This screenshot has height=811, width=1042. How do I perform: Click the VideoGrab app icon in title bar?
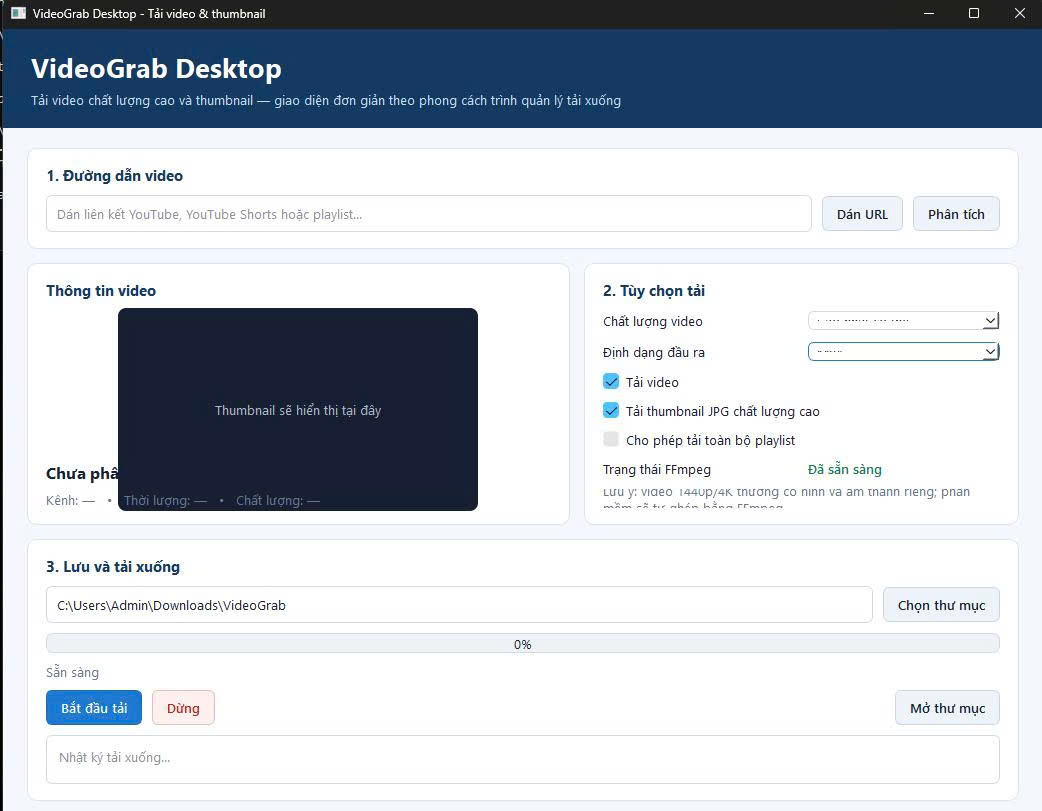pos(19,13)
